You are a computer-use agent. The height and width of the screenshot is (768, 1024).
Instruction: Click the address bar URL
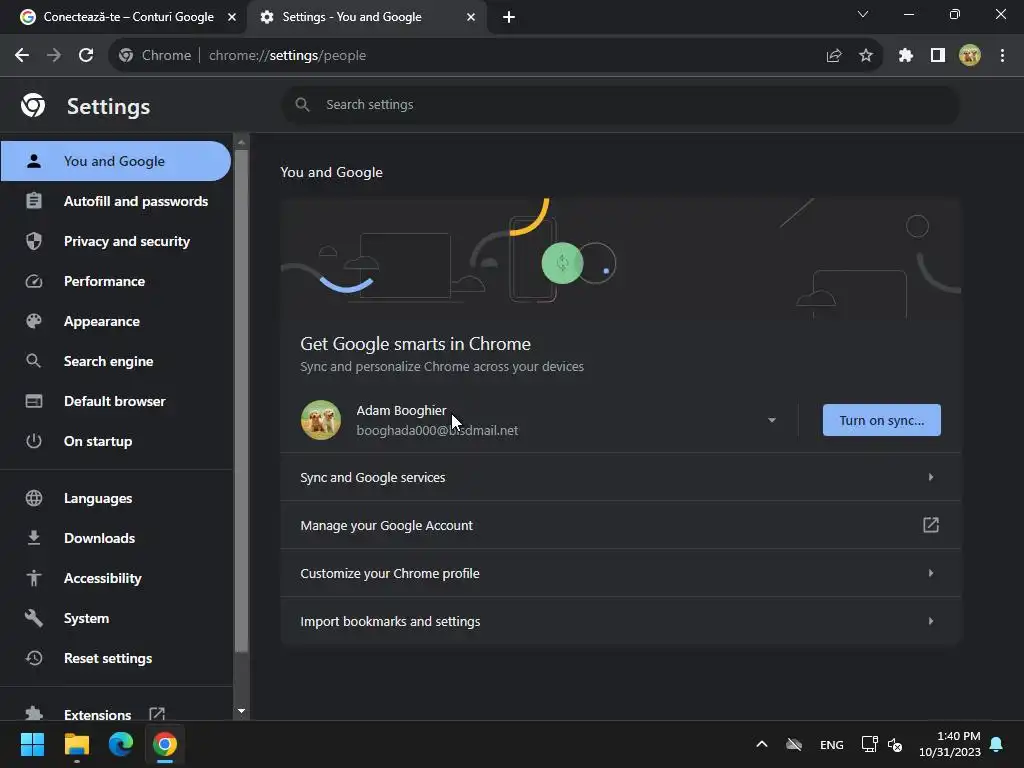coord(287,56)
